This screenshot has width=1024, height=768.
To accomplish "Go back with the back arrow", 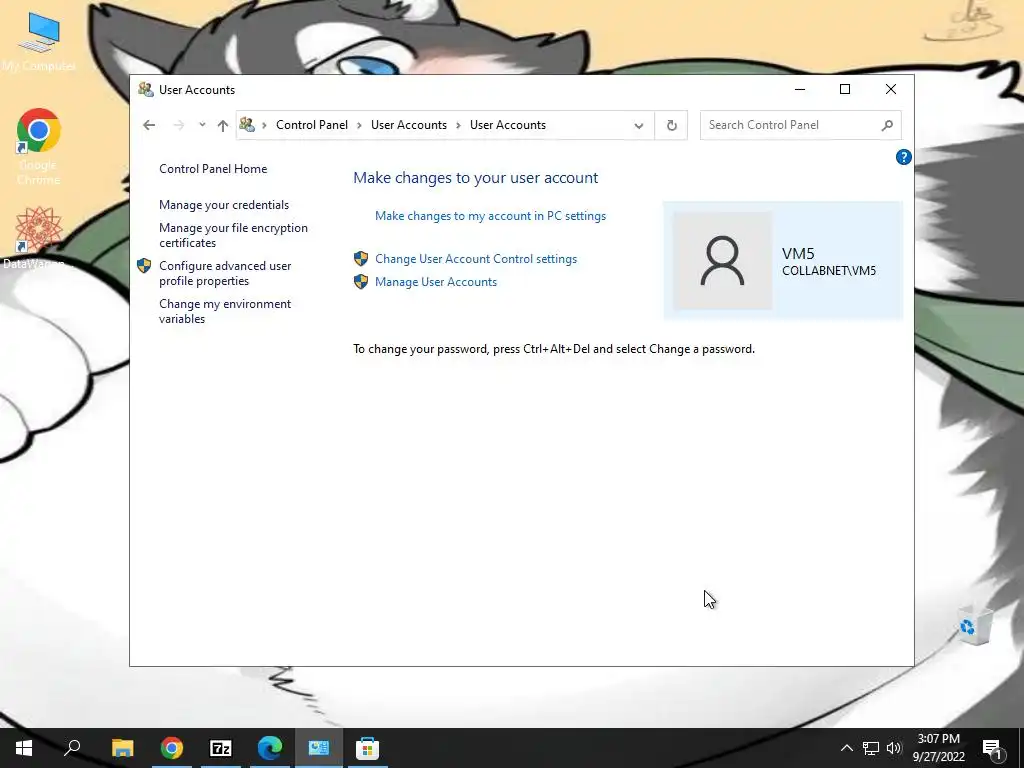I will pyautogui.click(x=149, y=125).
